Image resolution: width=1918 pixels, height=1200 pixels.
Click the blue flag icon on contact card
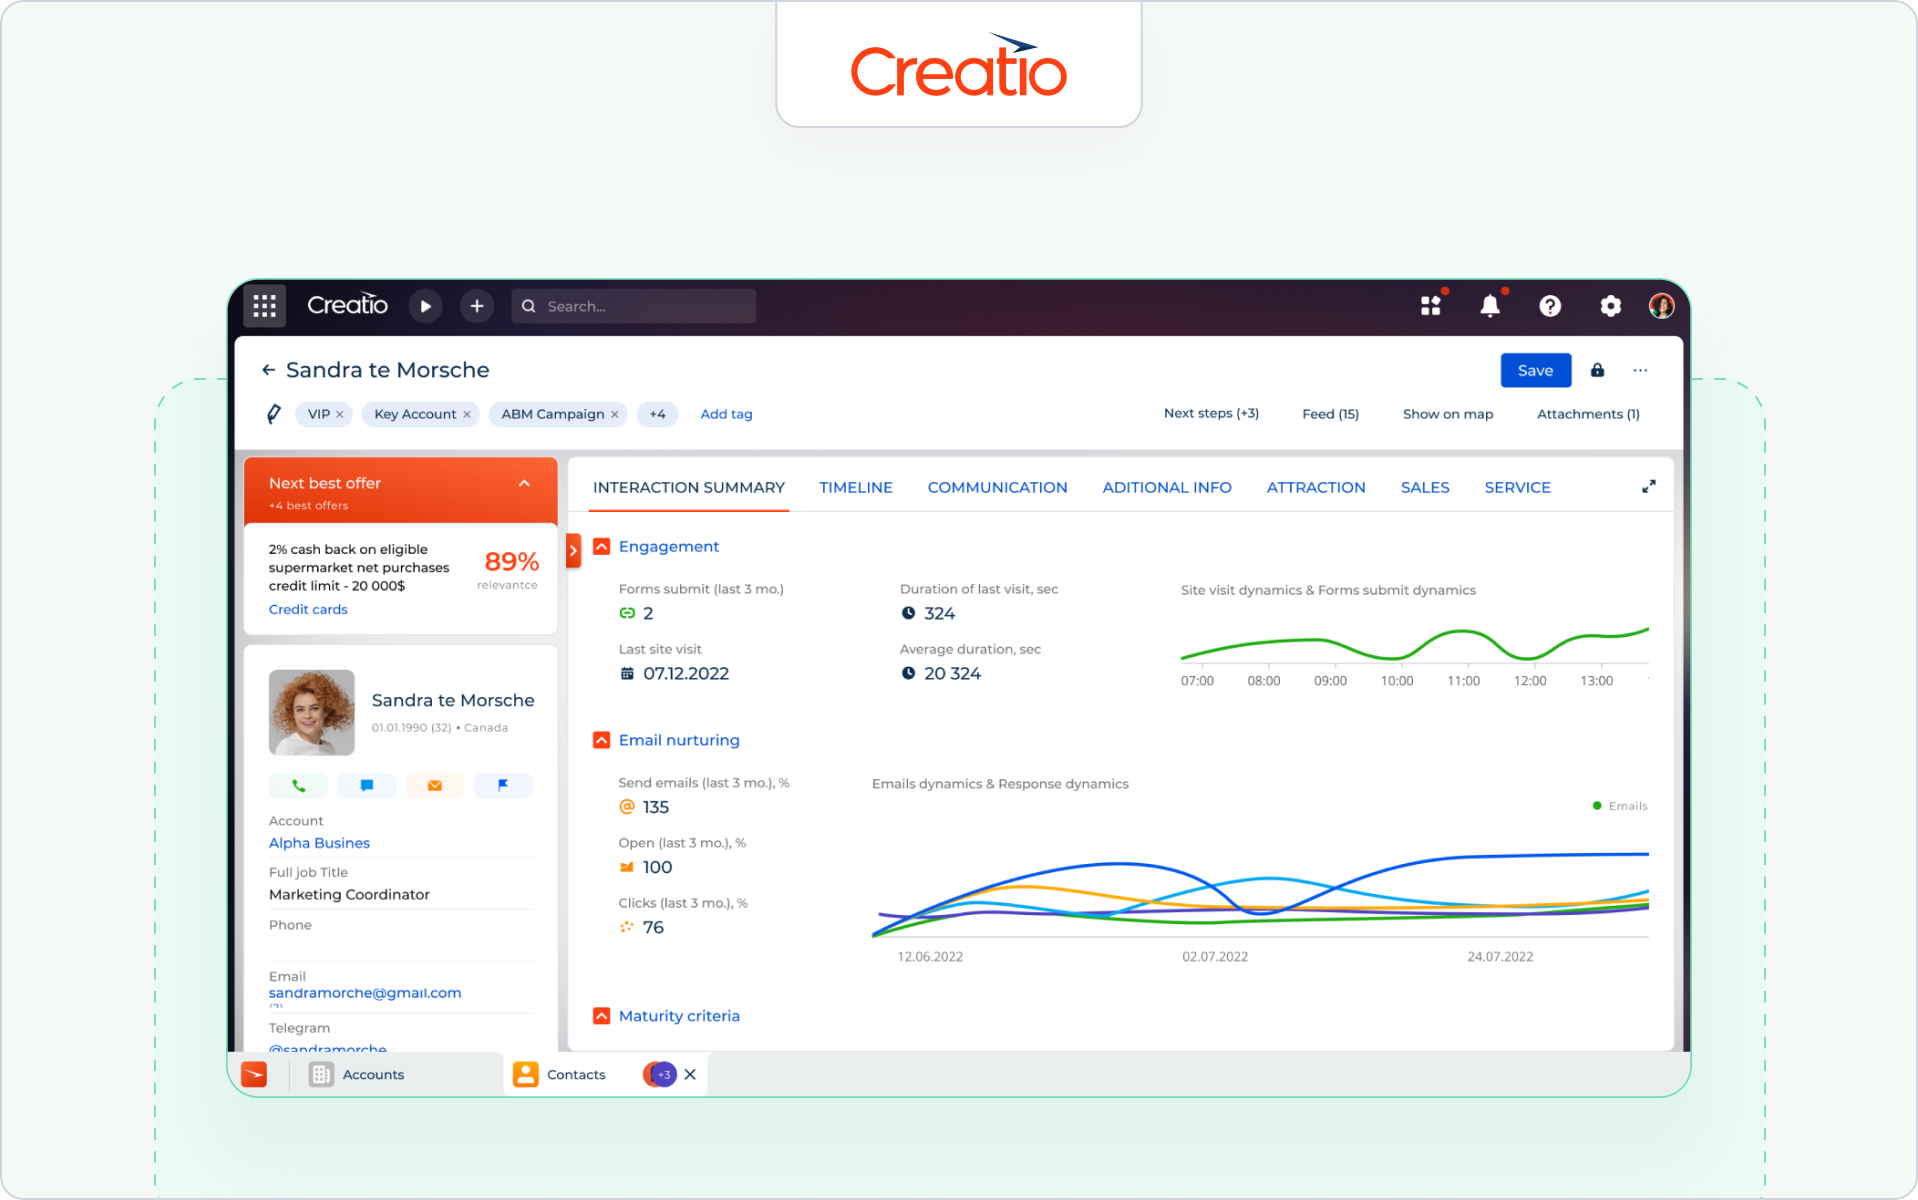tap(503, 786)
